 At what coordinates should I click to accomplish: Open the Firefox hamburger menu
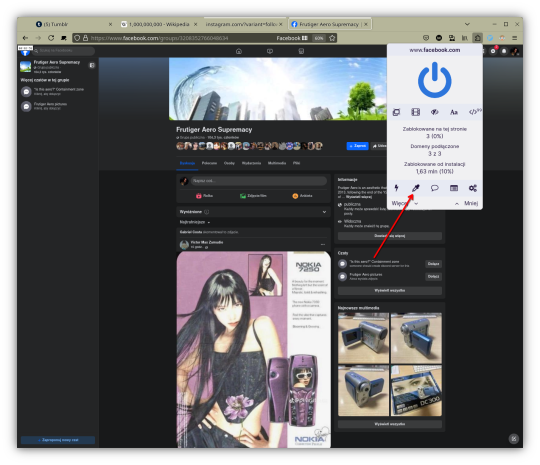[515, 38]
